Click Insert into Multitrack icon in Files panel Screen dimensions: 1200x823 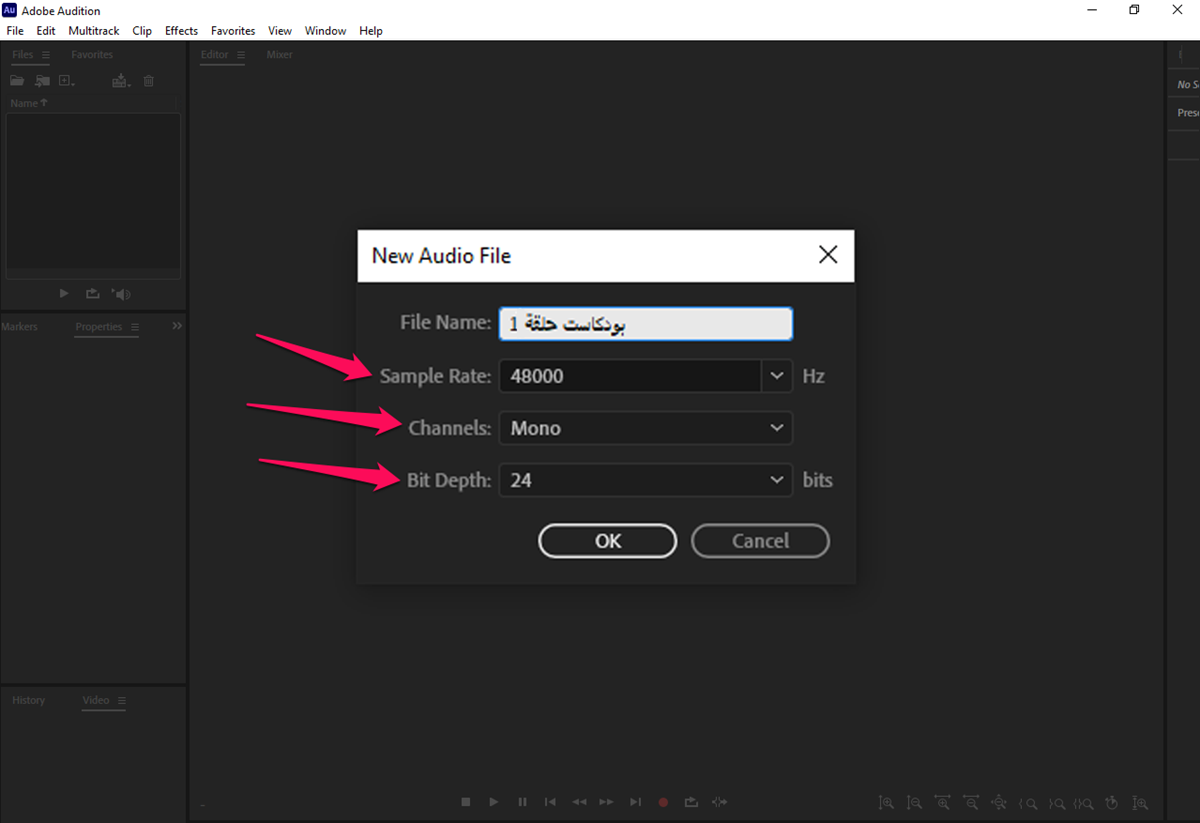pyautogui.click(x=121, y=81)
